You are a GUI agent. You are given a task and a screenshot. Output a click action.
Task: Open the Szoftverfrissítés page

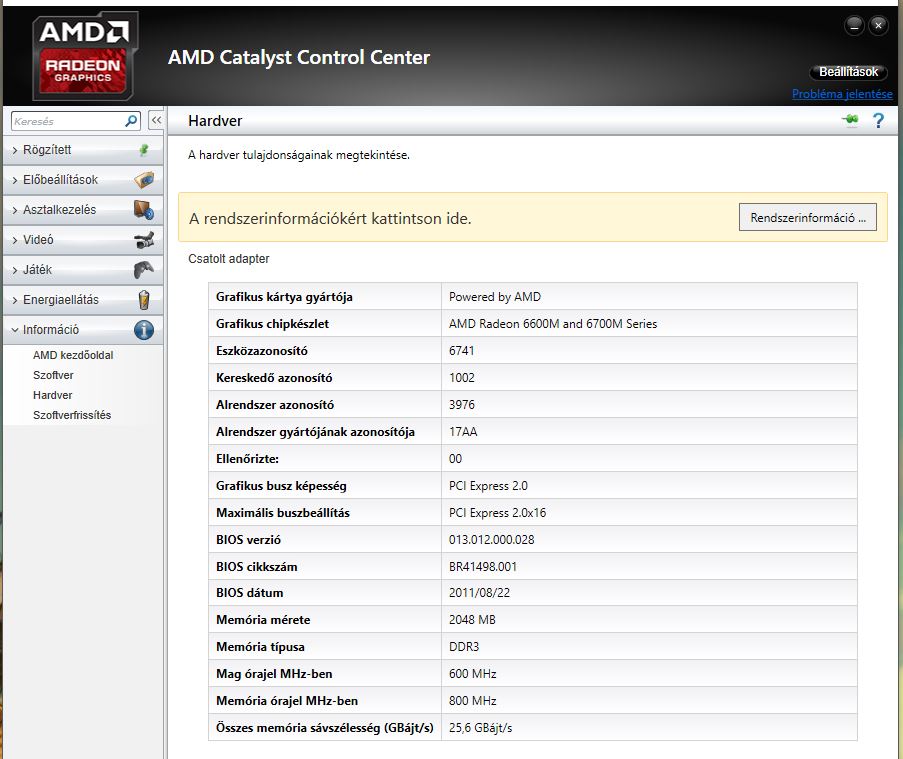[72, 415]
